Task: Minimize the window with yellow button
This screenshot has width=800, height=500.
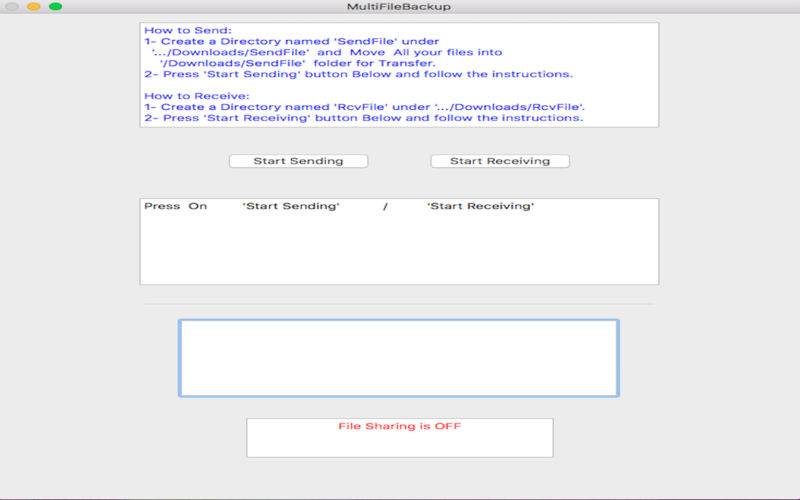Action: click(x=34, y=7)
